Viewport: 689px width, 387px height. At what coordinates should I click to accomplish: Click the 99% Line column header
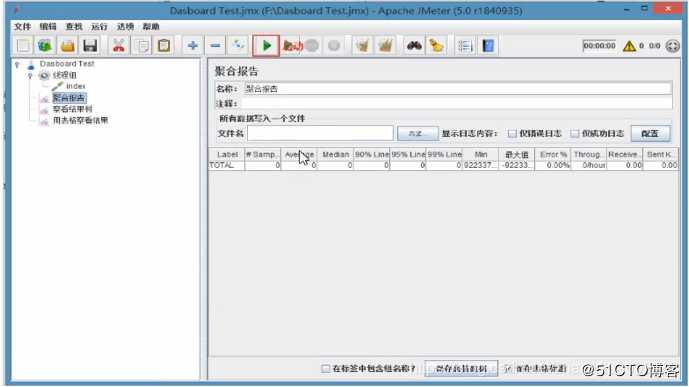click(x=444, y=155)
